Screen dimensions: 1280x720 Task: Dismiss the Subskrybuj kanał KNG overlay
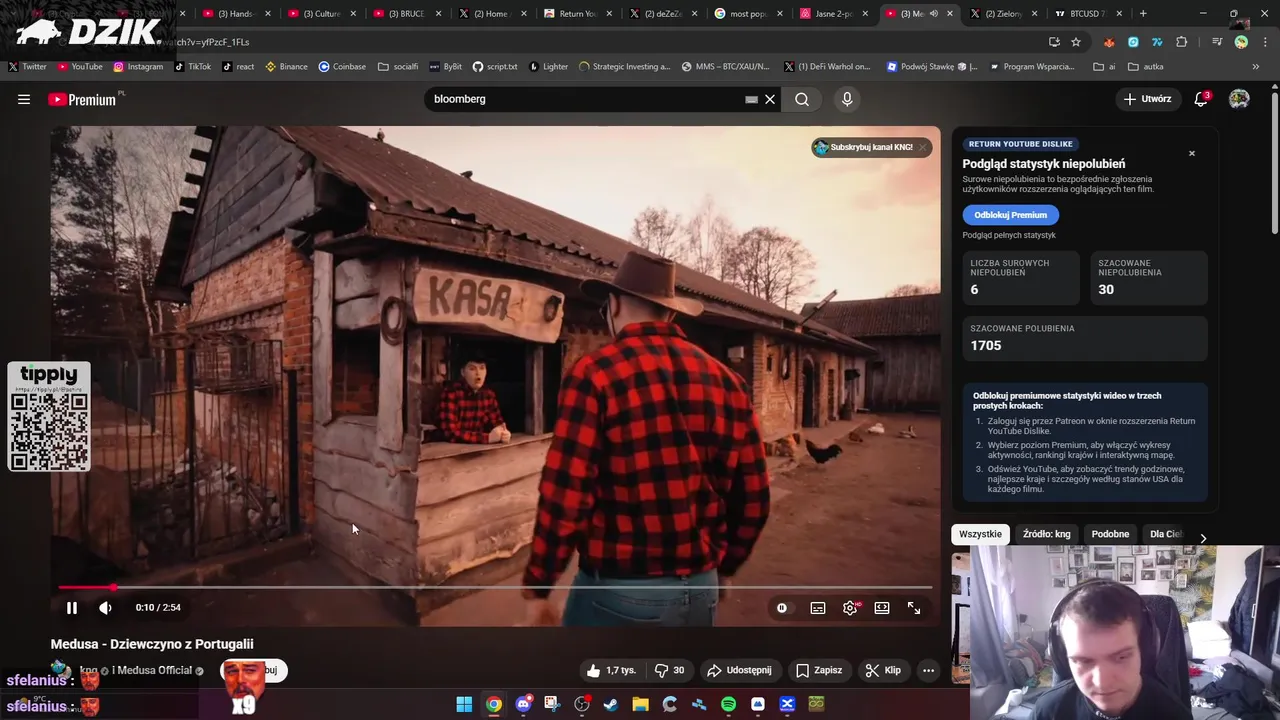click(x=923, y=147)
